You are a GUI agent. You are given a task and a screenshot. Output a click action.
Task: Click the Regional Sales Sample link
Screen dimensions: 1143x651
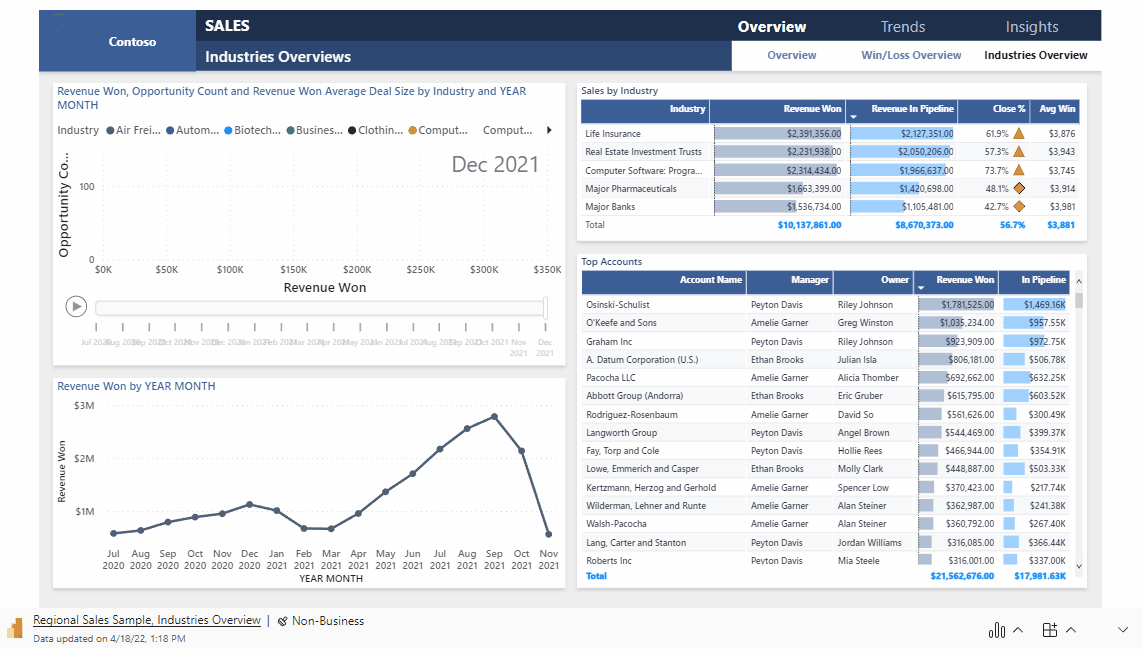tap(146, 620)
